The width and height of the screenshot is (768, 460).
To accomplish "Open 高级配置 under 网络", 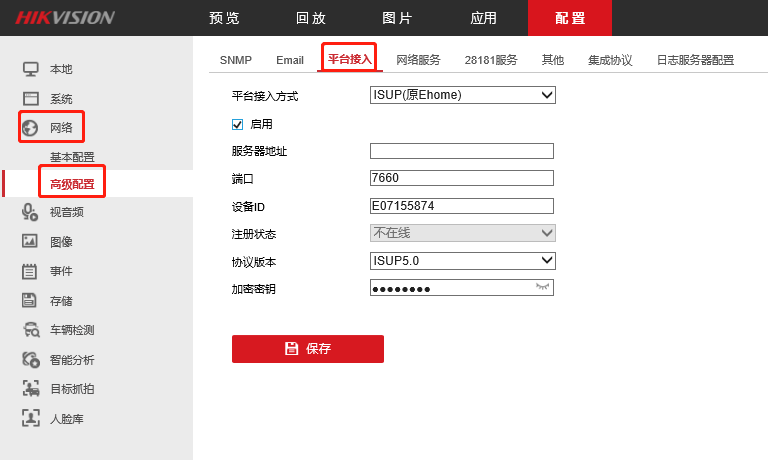I will [72, 184].
